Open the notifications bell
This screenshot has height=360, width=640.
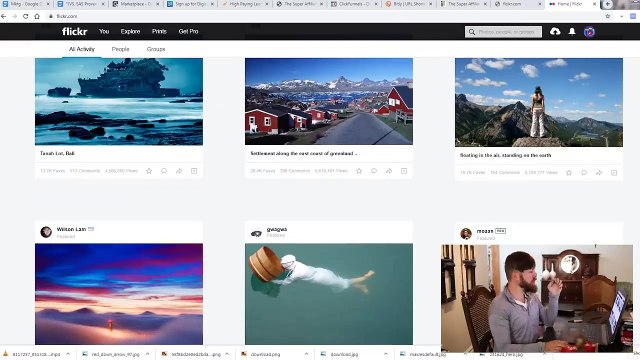(x=572, y=31)
